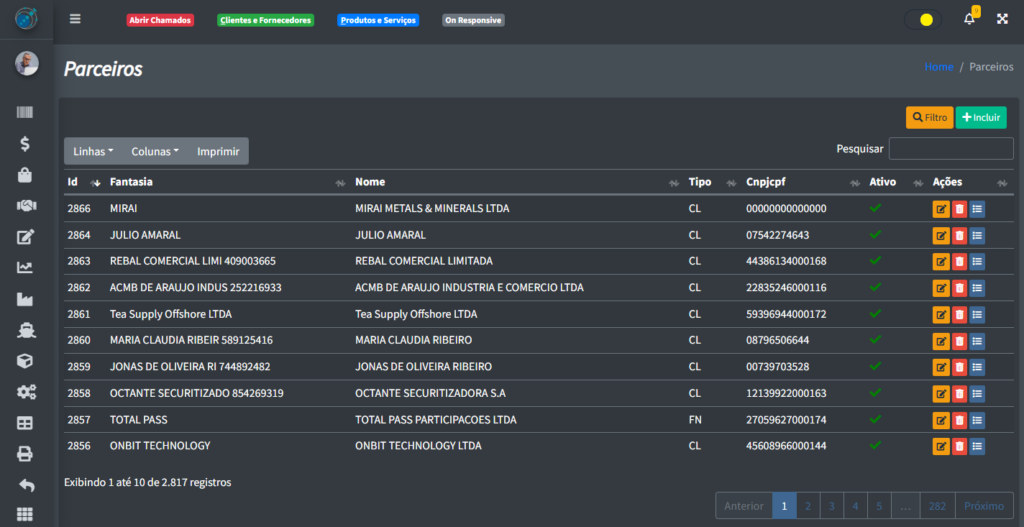Click the handshake icon in sidebar
This screenshot has width=1024, height=527.
click(x=25, y=206)
